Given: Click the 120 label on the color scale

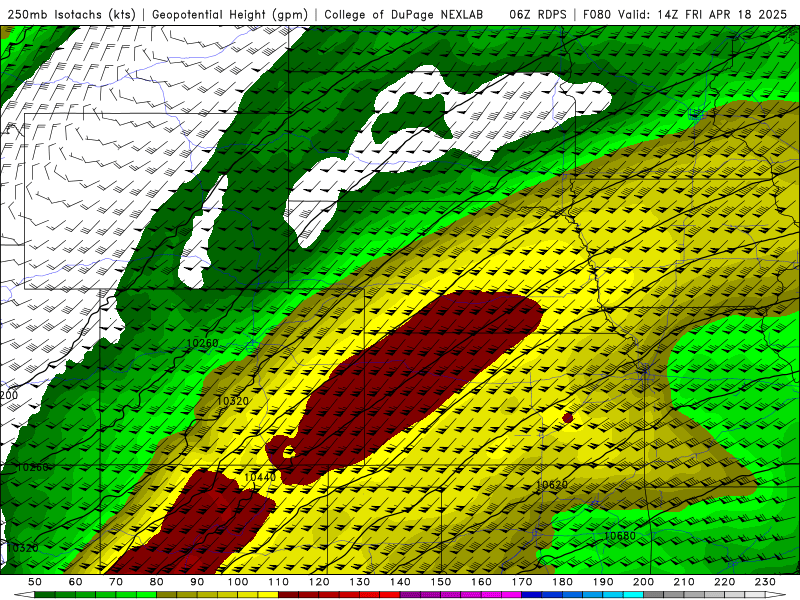Looking at the screenshot, I should [x=319, y=582].
